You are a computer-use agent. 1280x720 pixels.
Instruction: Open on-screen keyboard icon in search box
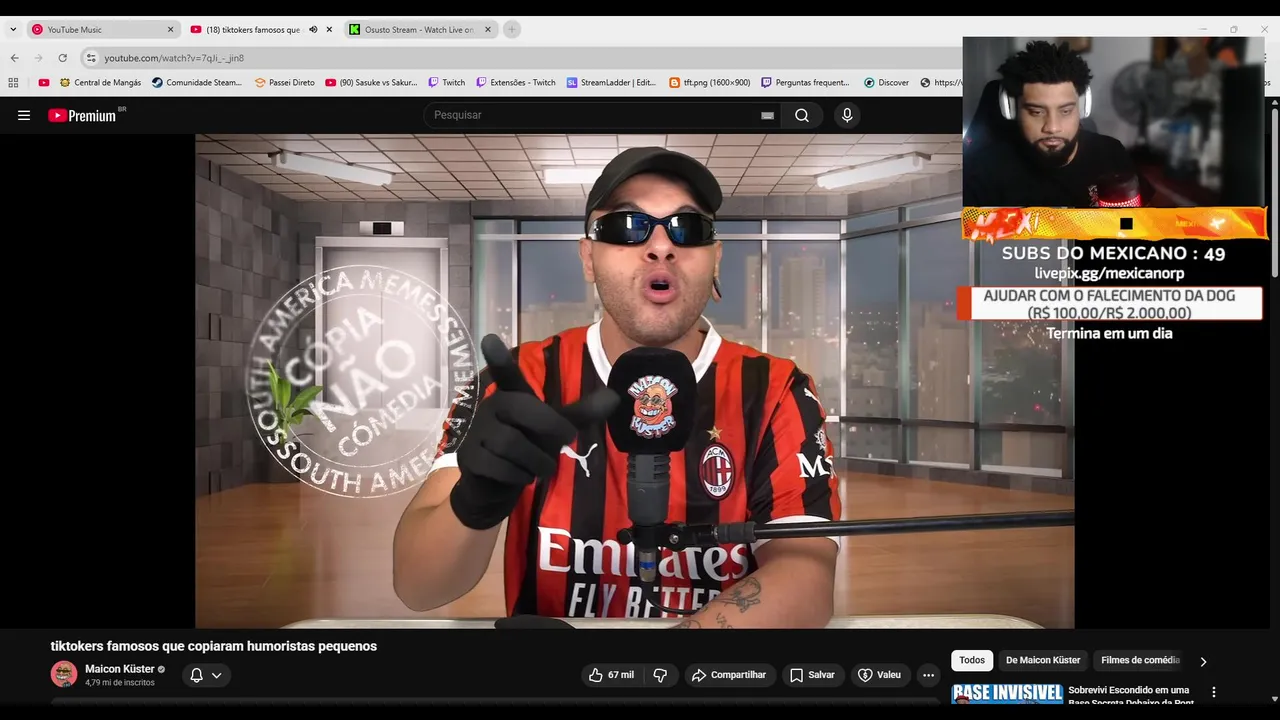(x=767, y=115)
